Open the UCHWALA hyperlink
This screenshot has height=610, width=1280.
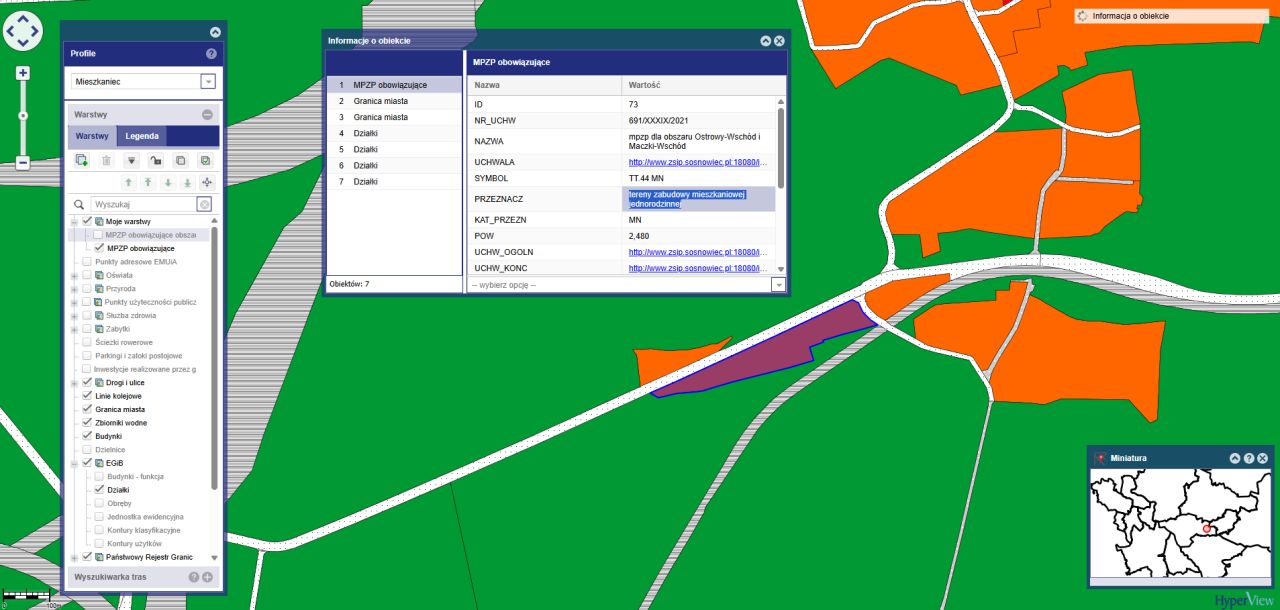[698, 162]
